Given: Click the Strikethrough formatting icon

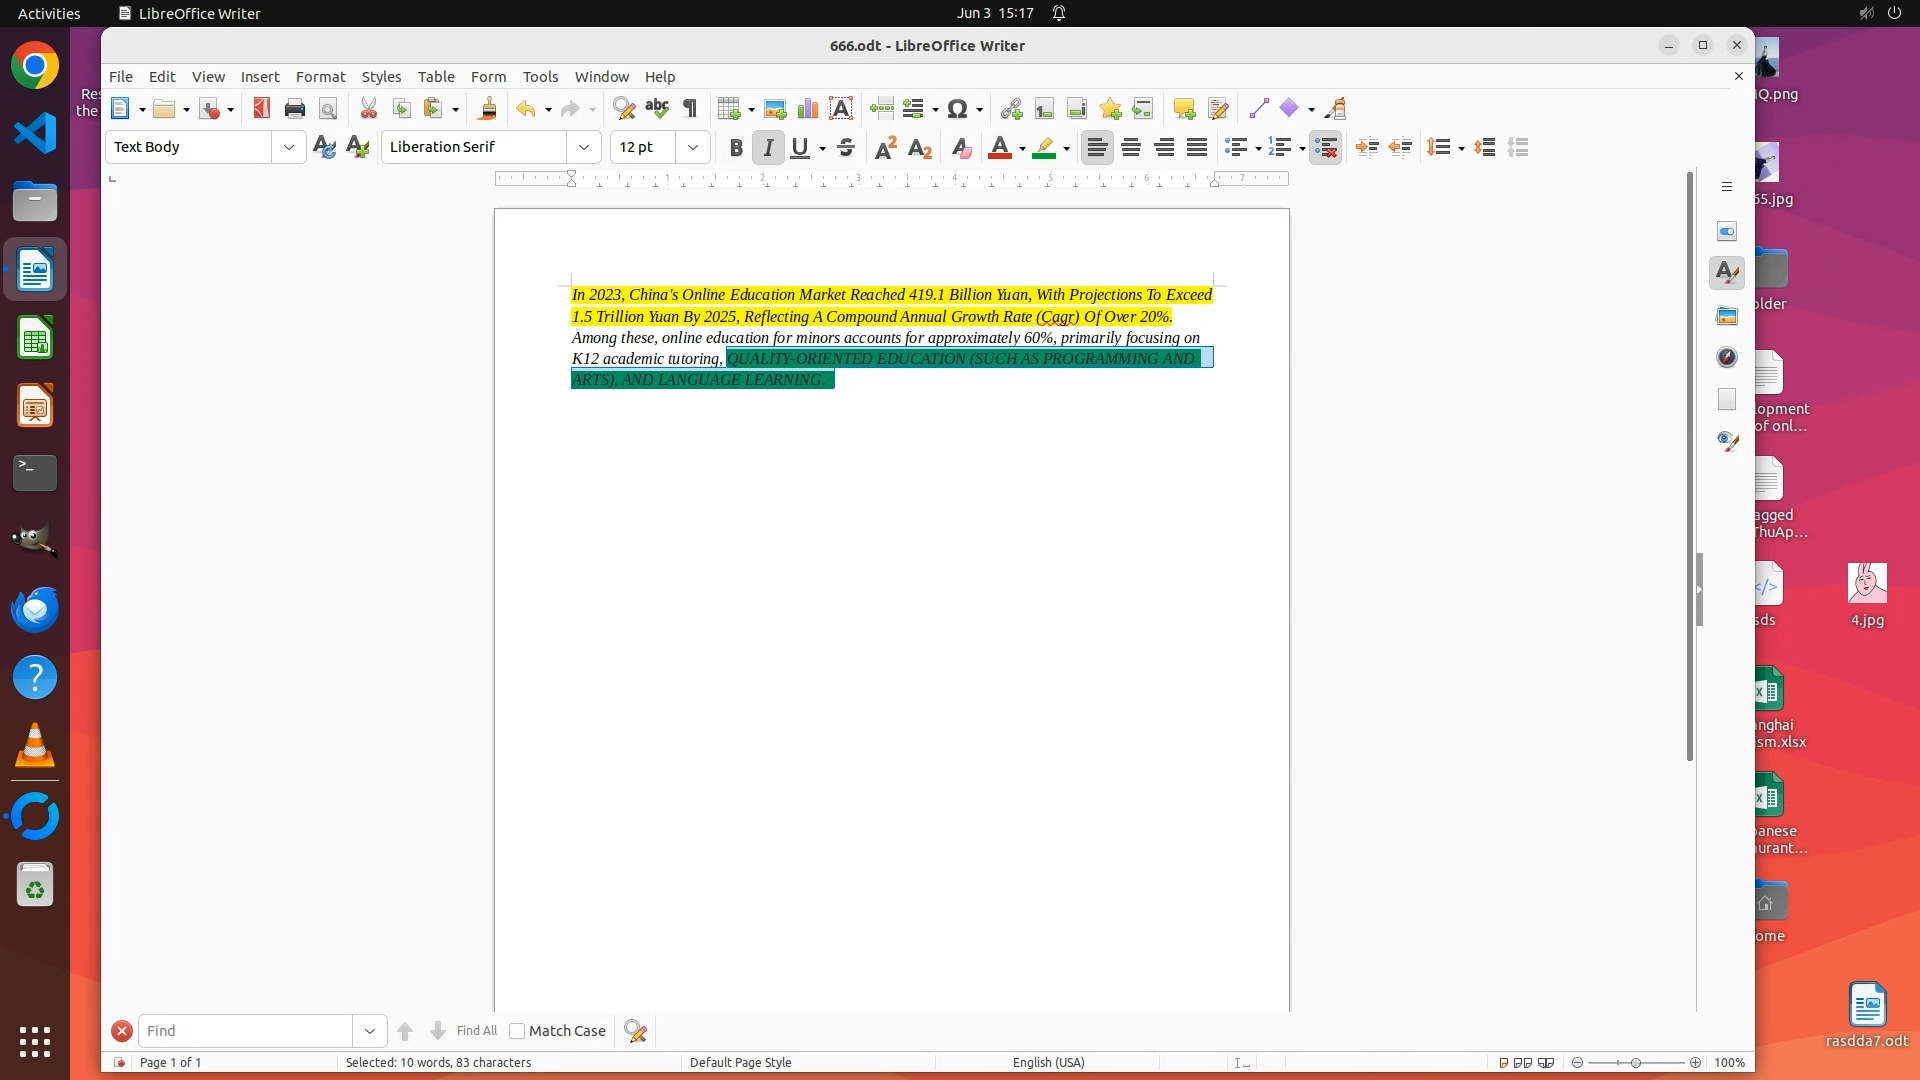Looking at the screenshot, I should 846,148.
